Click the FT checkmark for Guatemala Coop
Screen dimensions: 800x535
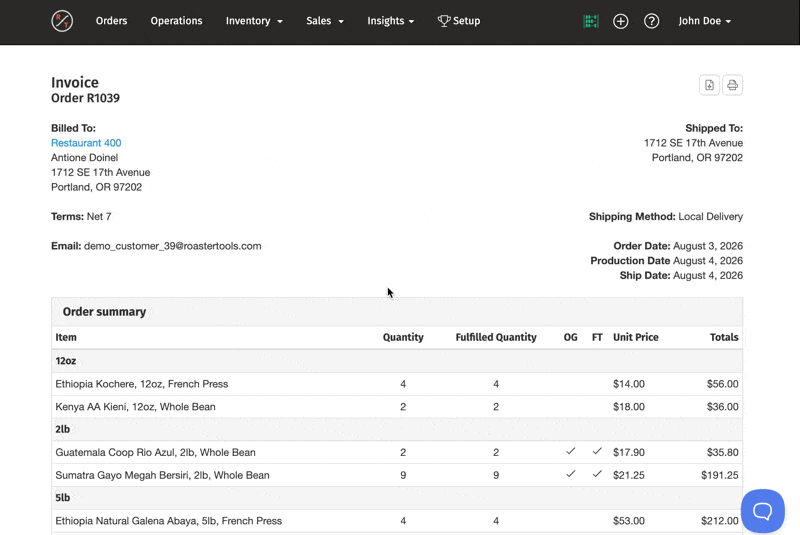coord(597,451)
